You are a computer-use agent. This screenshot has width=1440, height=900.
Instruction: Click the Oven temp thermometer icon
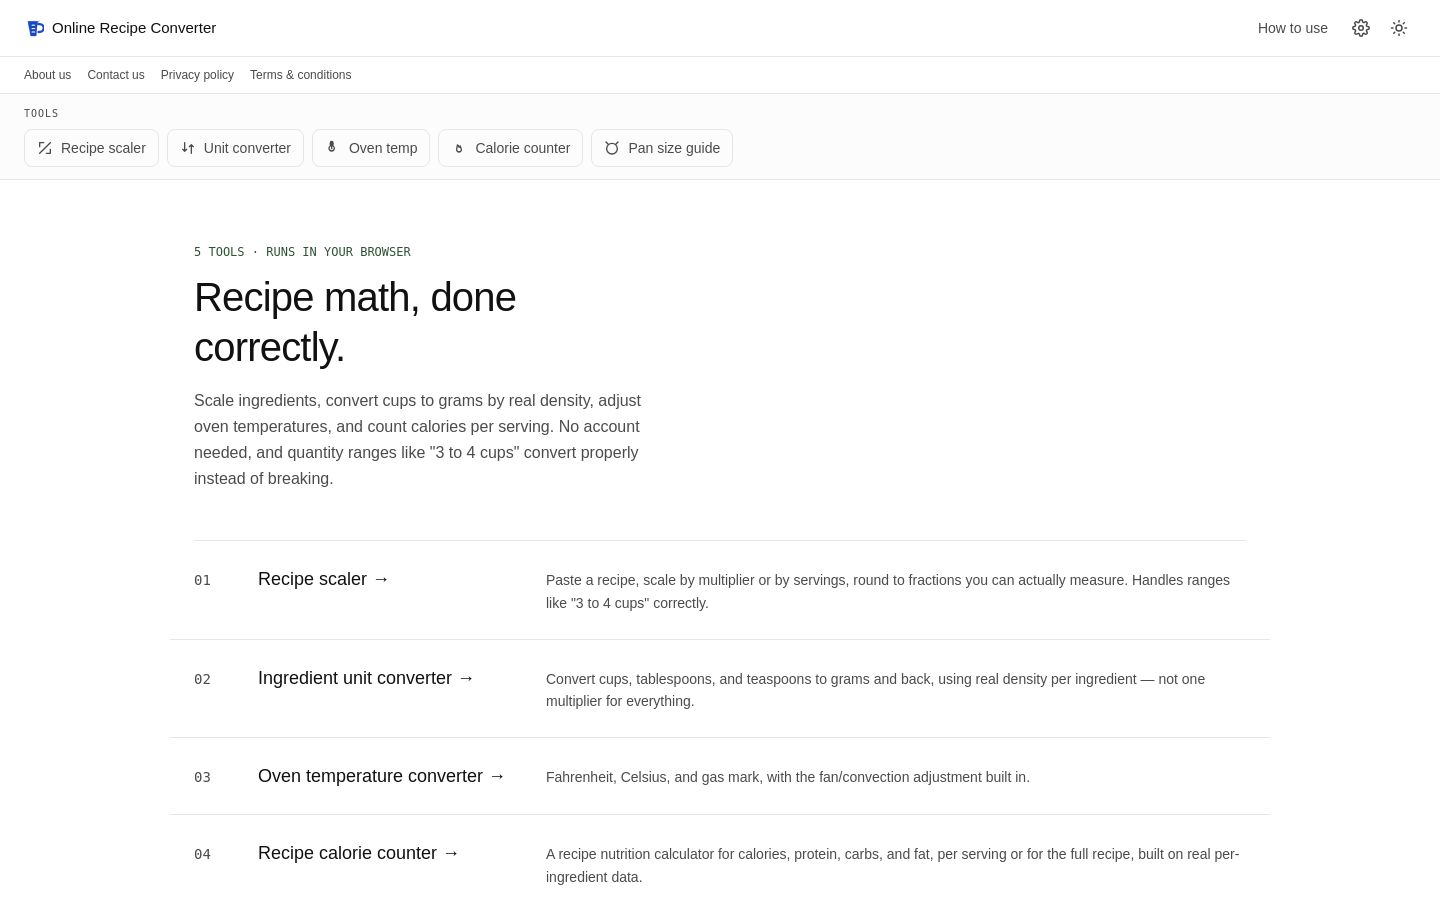tap(332, 148)
